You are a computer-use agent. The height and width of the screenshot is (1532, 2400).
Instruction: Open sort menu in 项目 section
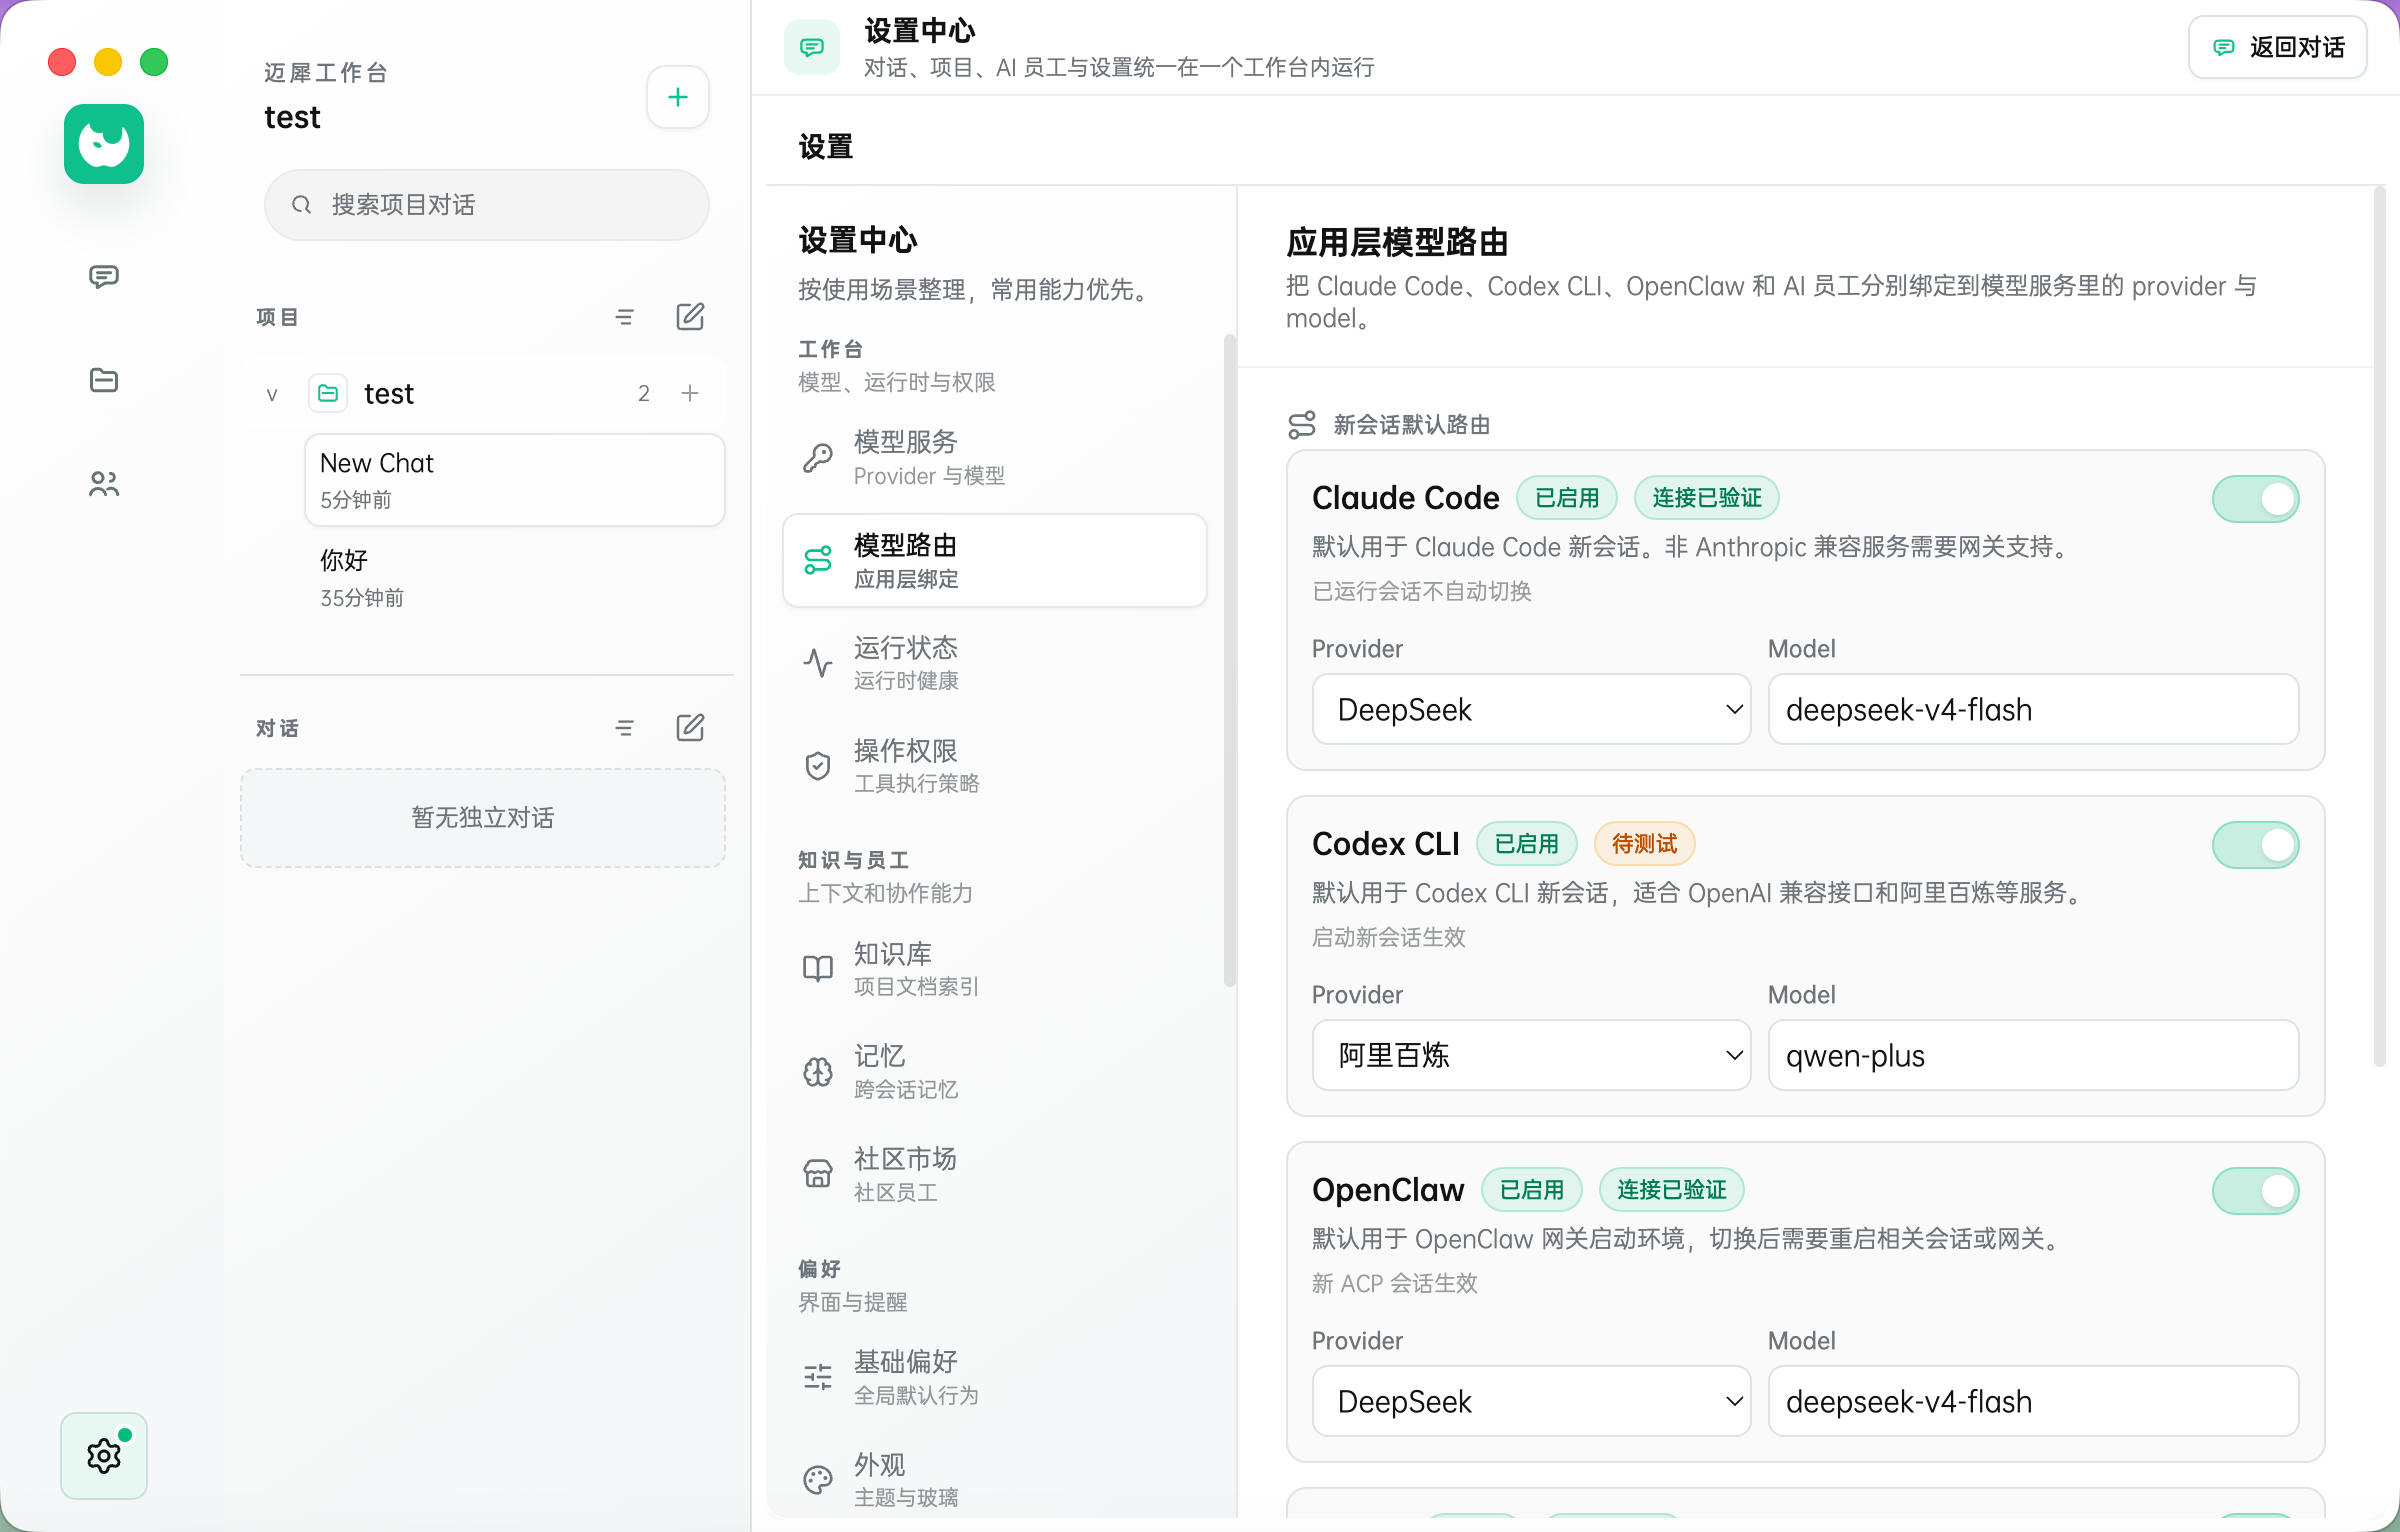(625, 317)
